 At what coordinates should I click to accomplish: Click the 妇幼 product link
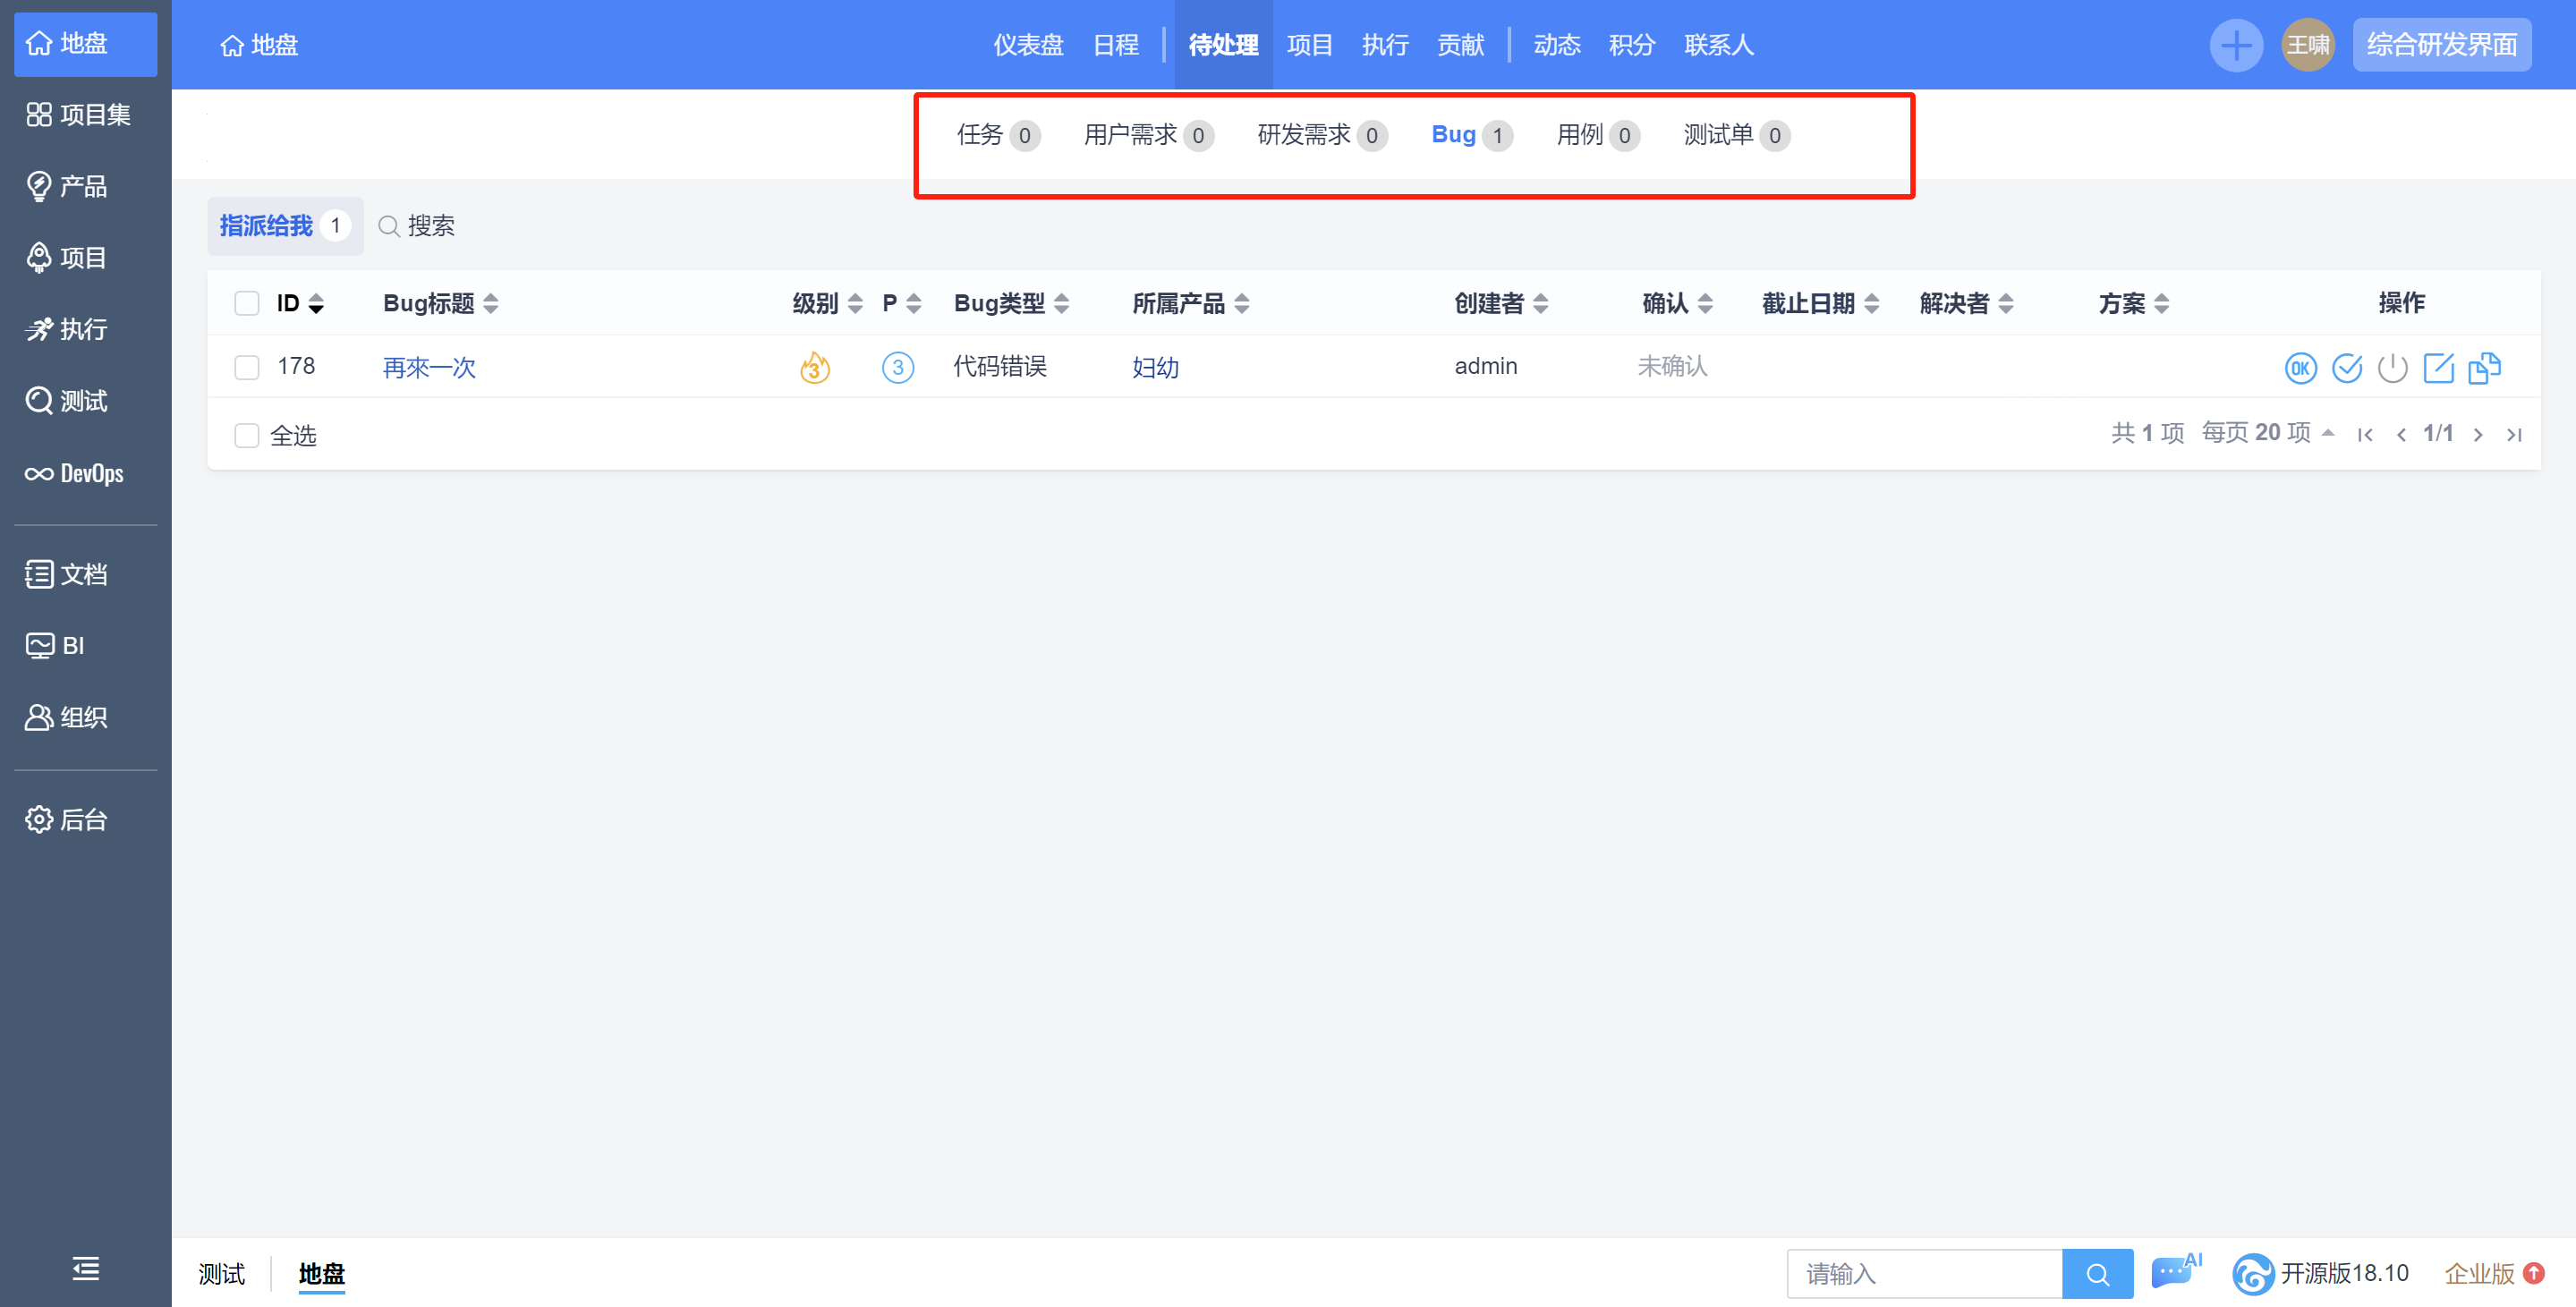coord(1155,367)
